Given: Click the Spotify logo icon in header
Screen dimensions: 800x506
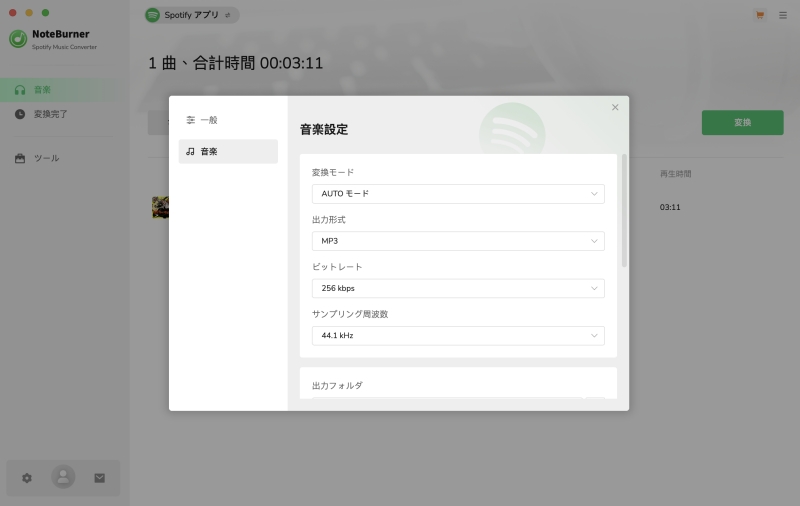Looking at the screenshot, I should coord(153,15).
